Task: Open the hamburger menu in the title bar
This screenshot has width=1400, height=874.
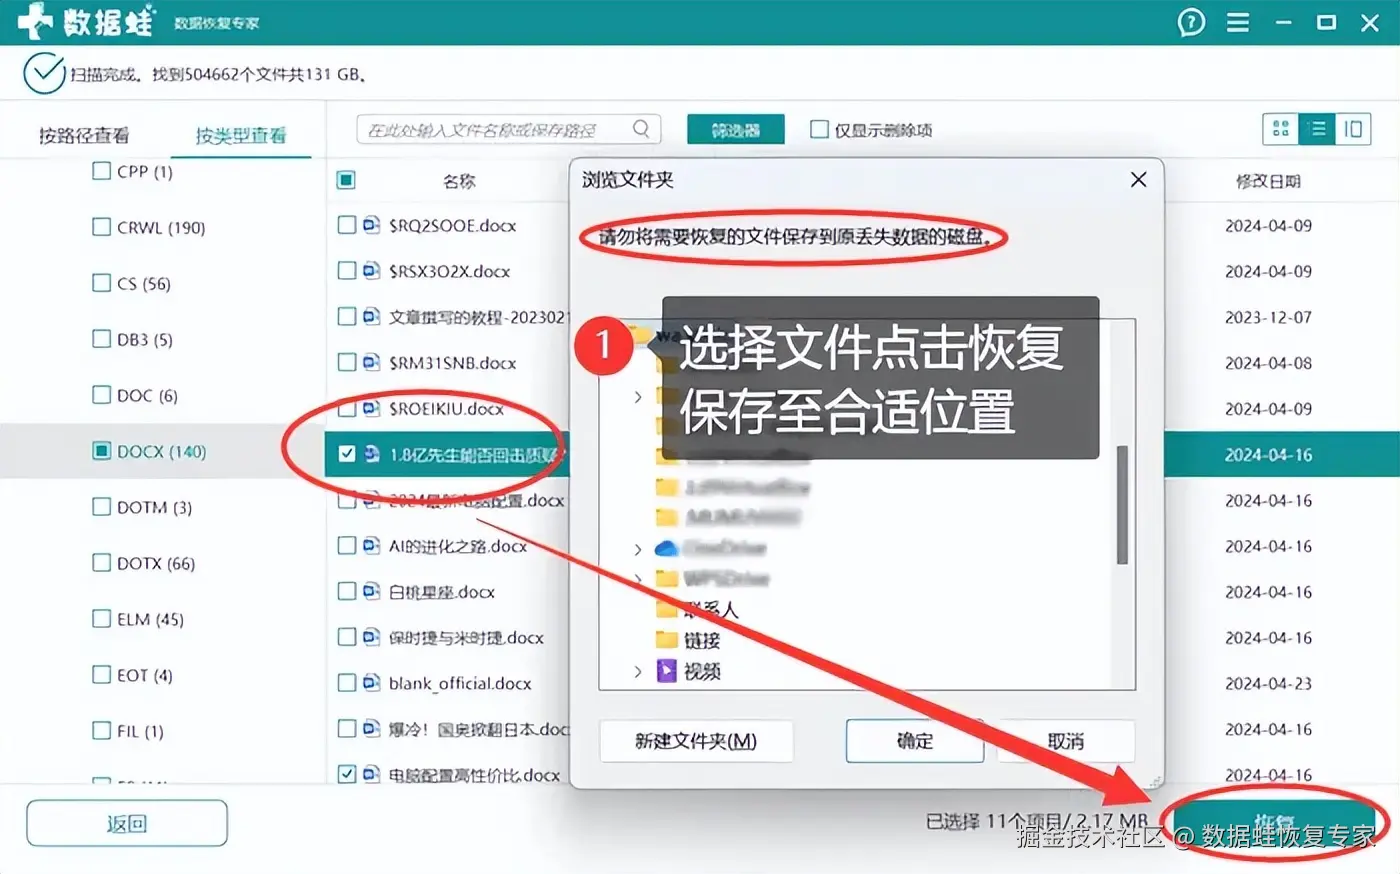Action: pos(1238,22)
